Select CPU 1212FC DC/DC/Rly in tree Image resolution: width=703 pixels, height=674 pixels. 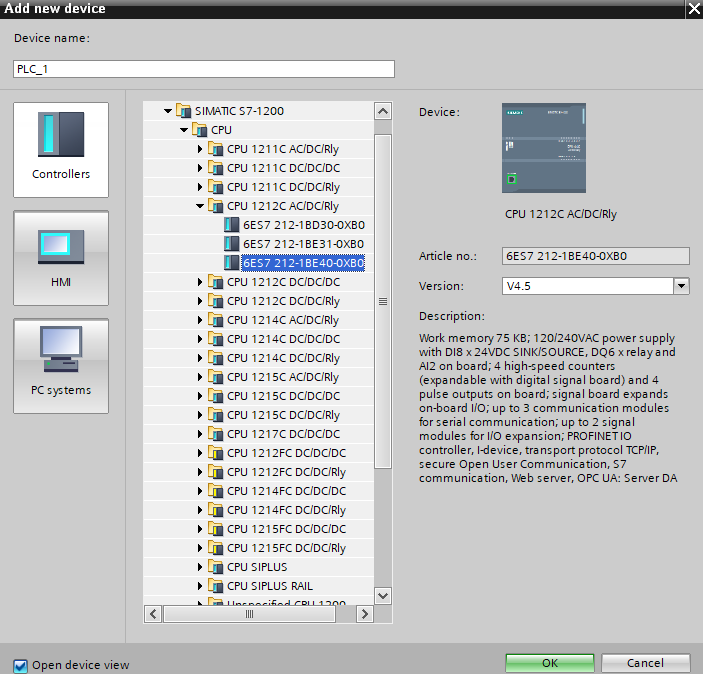pyautogui.click(x=286, y=472)
